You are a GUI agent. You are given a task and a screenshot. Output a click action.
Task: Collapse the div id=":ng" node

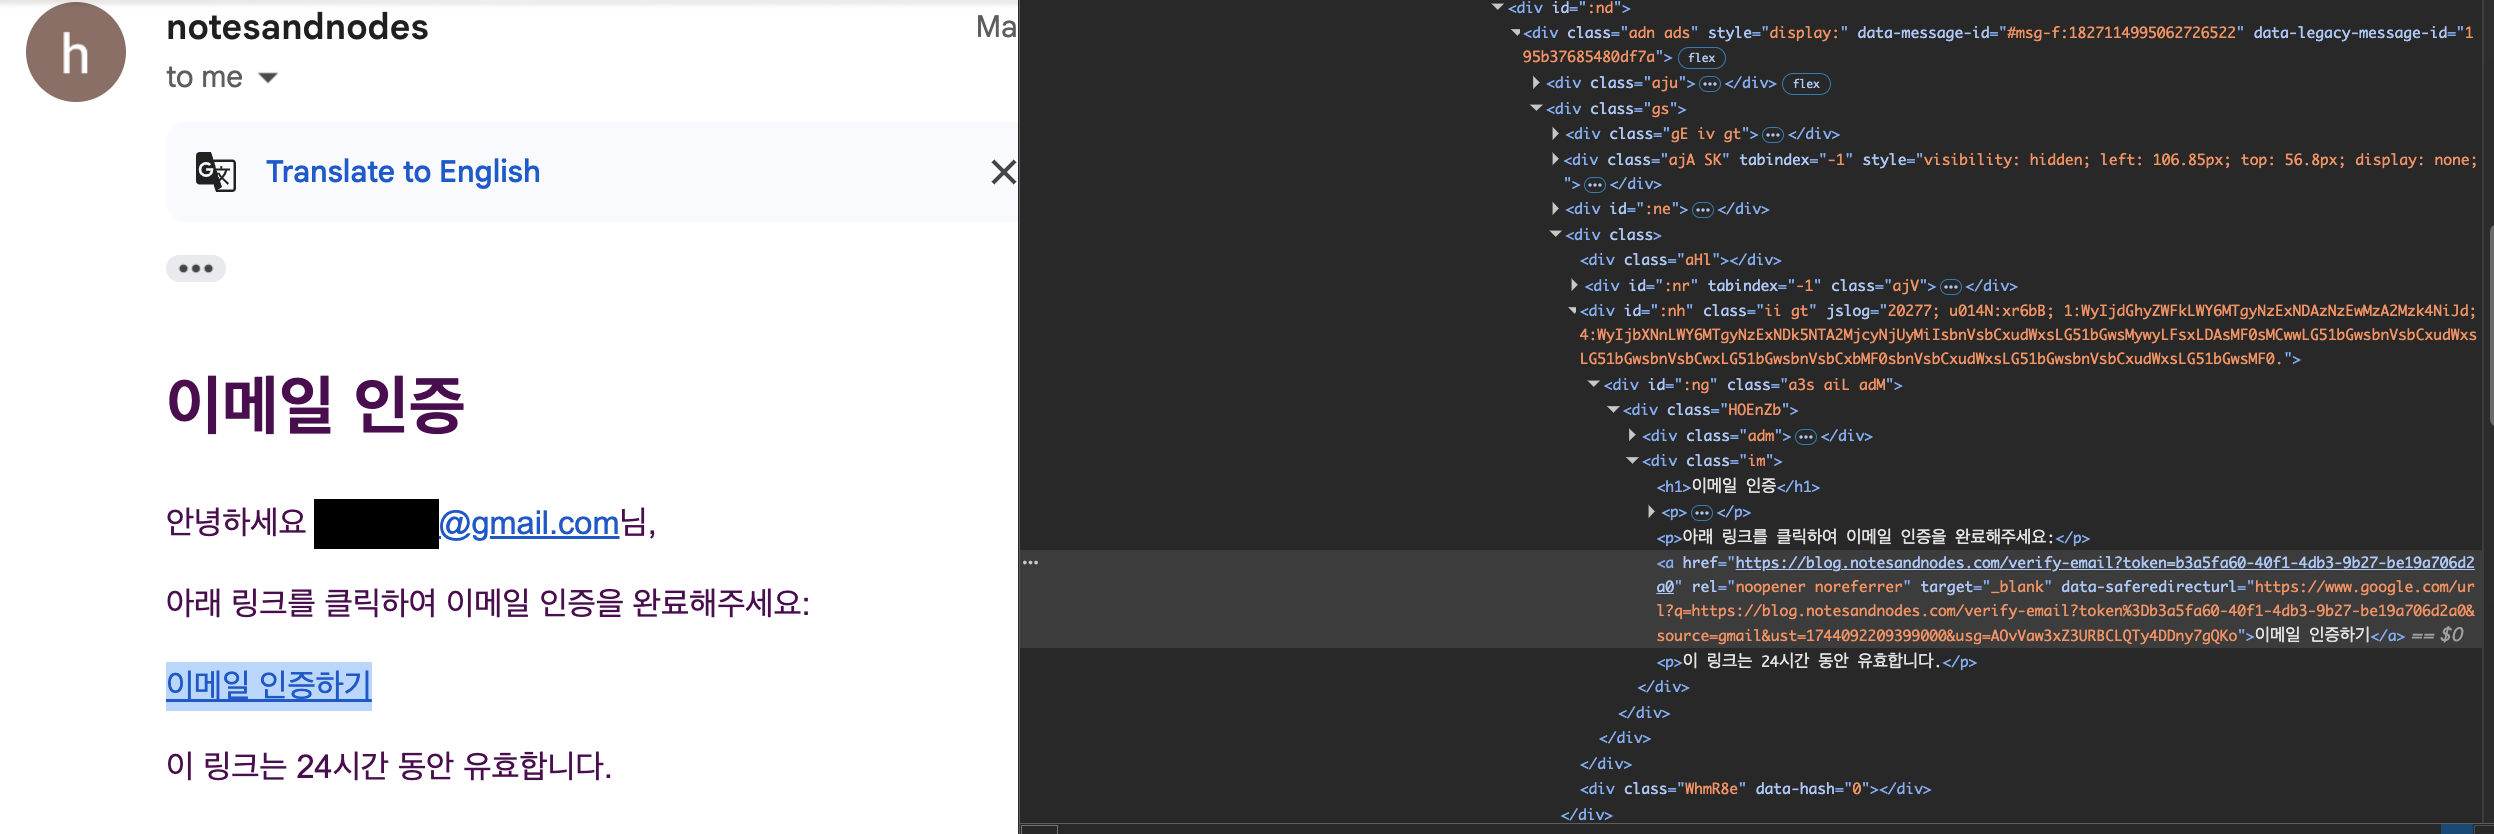[1594, 385]
